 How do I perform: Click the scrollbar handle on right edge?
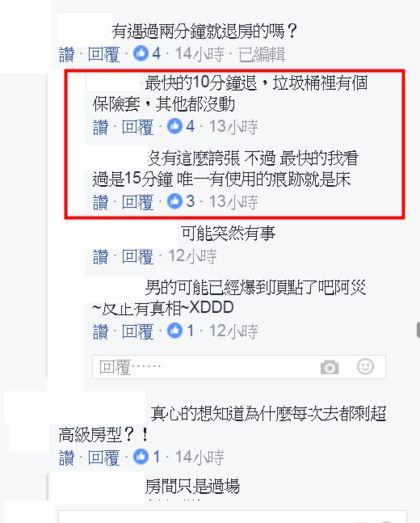tap(418, 330)
